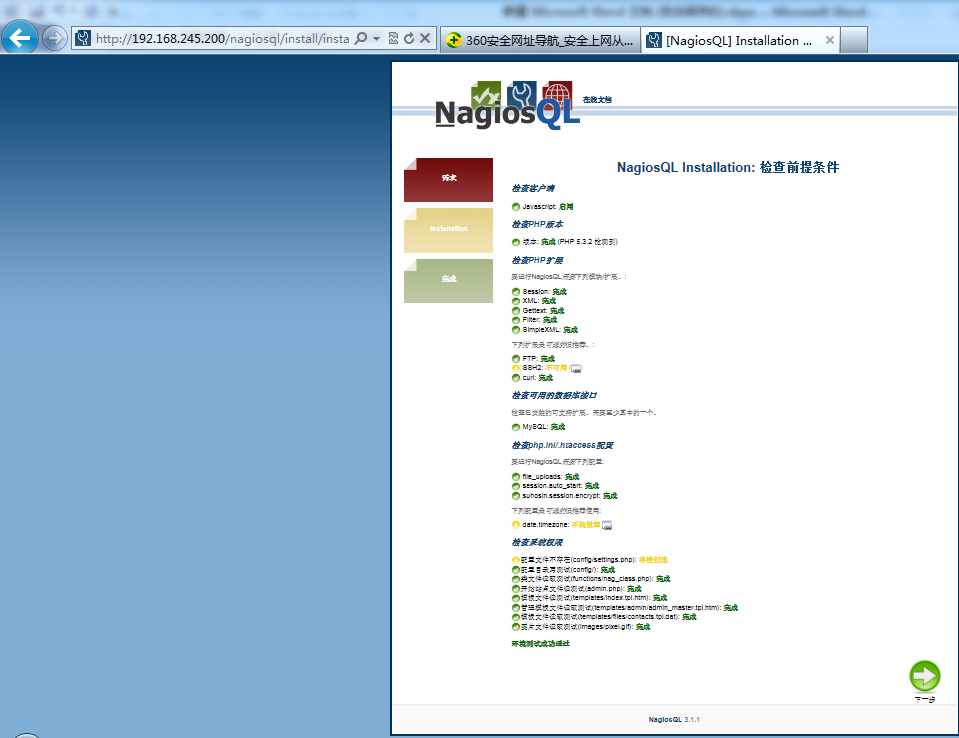Screen dimensions: 959x738
Task: Open the address bar dropdown arrow
Action: [377, 39]
